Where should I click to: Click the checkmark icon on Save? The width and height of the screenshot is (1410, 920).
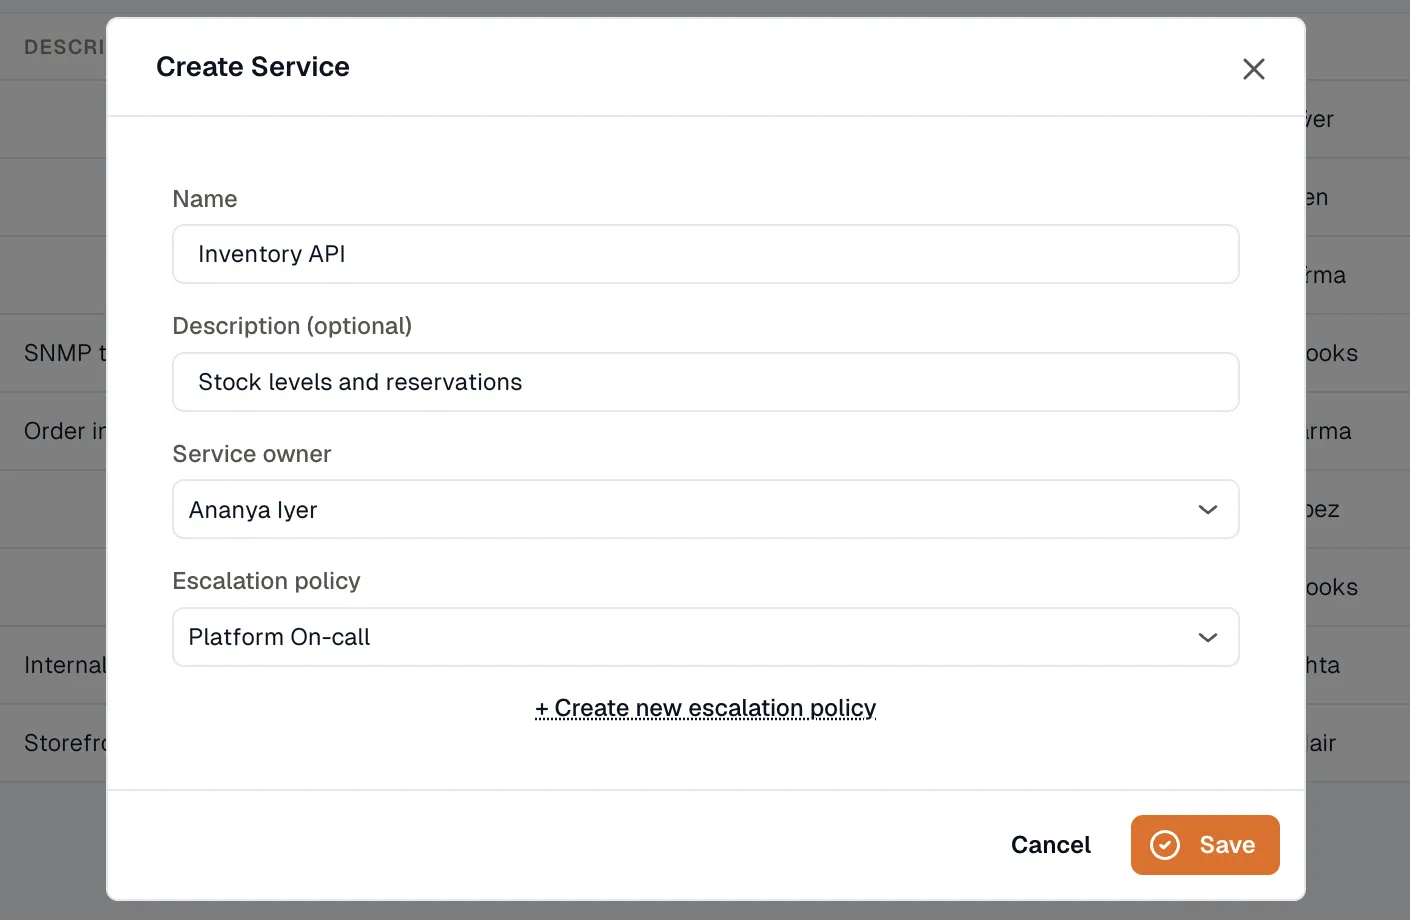pyautogui.click(x=1165, y=845)
